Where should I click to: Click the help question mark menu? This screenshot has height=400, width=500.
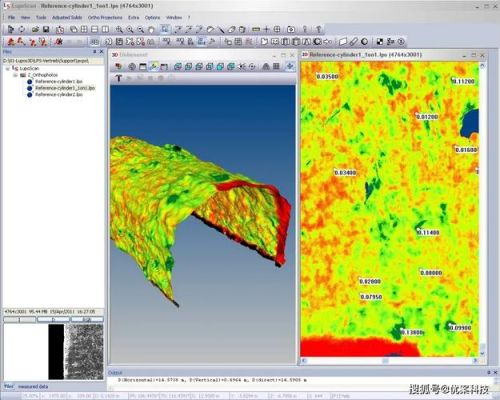coord(189,17)
